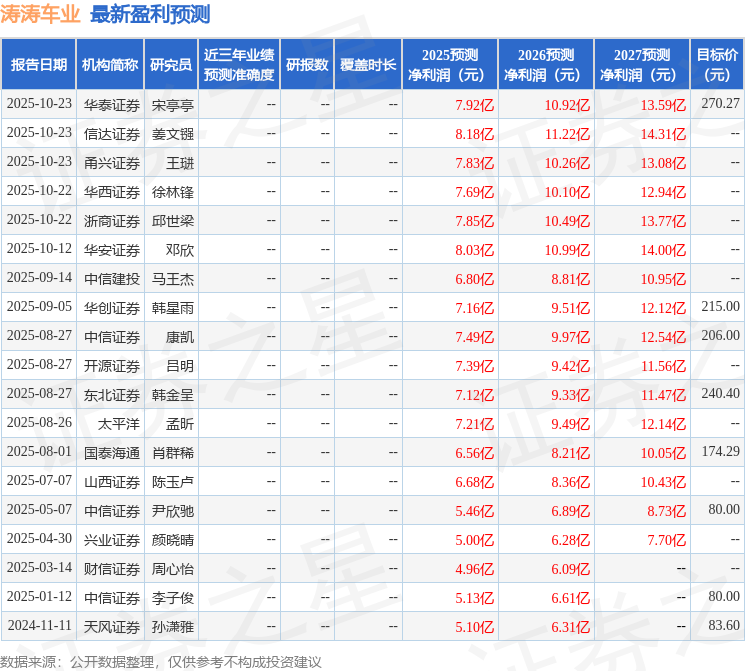Click target price 270.27
This screenshot has height=671, width=745.
[720, 104]
